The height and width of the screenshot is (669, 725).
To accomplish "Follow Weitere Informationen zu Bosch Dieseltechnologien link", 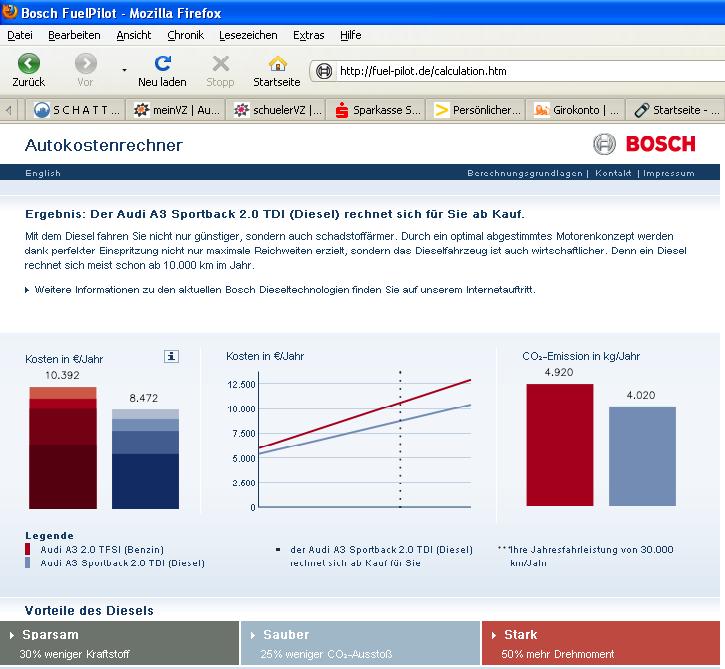I will pyautogui.click(x=285, y=290).
